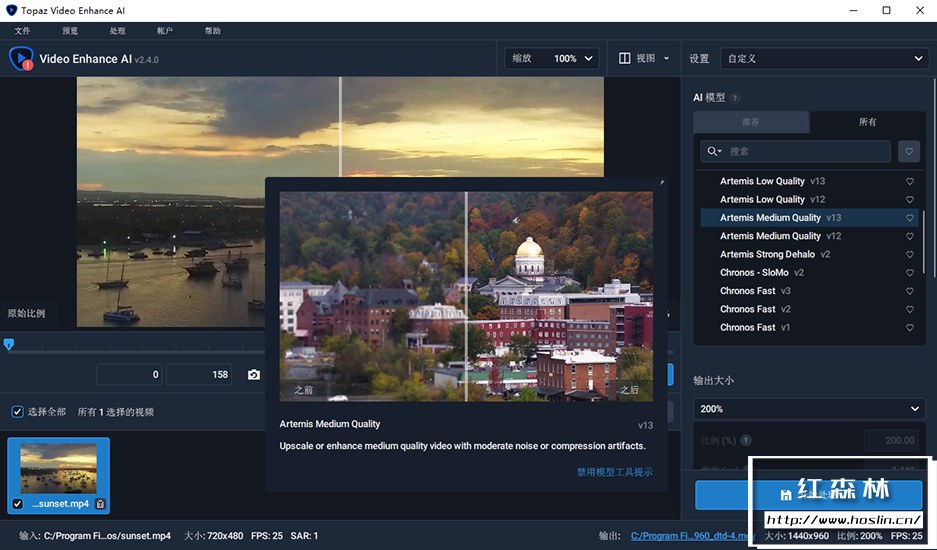937x550 pixels.
Task: Open the zoom 100% dropdown
Action: (552, 59)
